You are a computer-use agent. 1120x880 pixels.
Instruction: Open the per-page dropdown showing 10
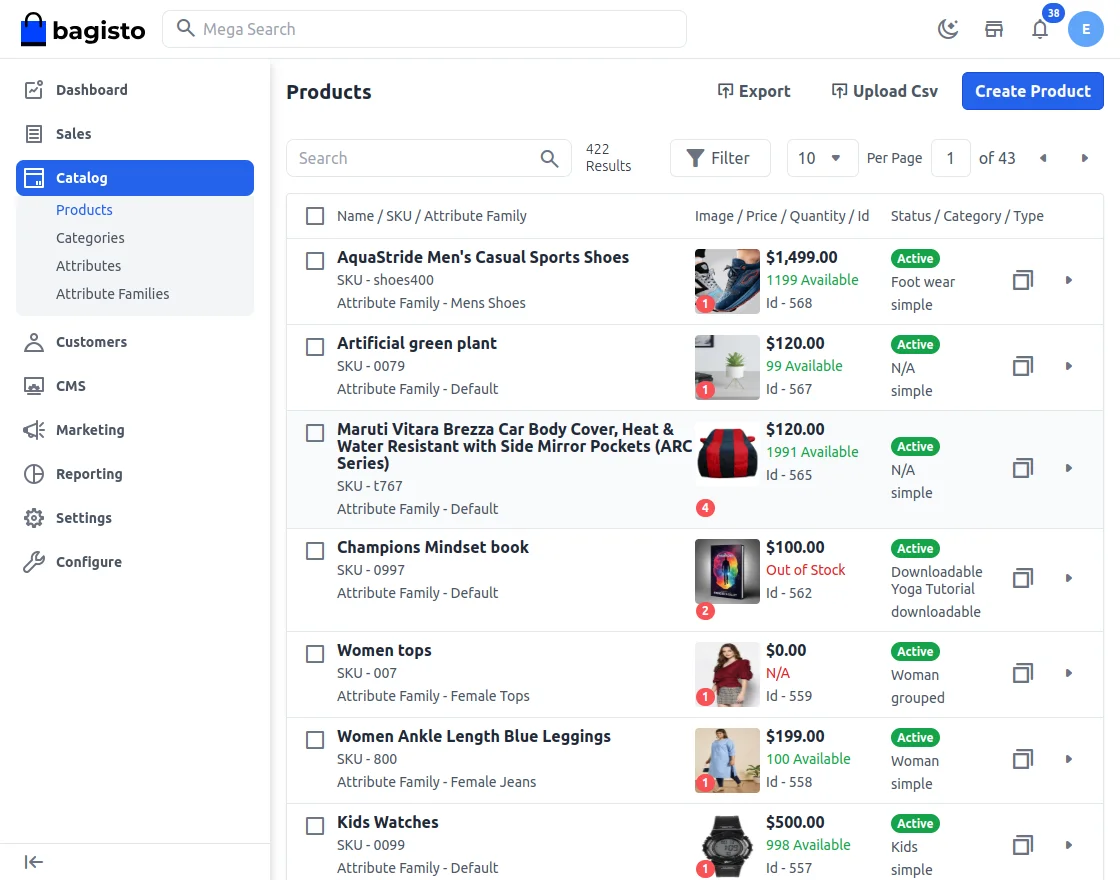[822, 158]
